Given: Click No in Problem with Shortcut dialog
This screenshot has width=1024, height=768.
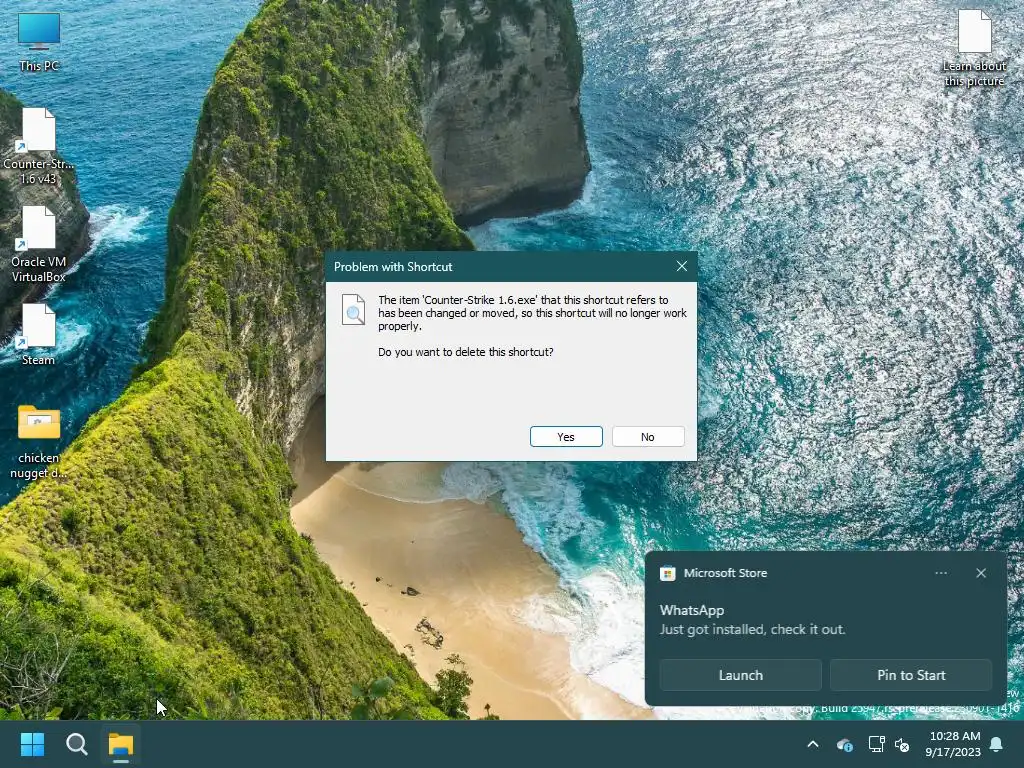Looking at the screenshot, I should [648, 437].
